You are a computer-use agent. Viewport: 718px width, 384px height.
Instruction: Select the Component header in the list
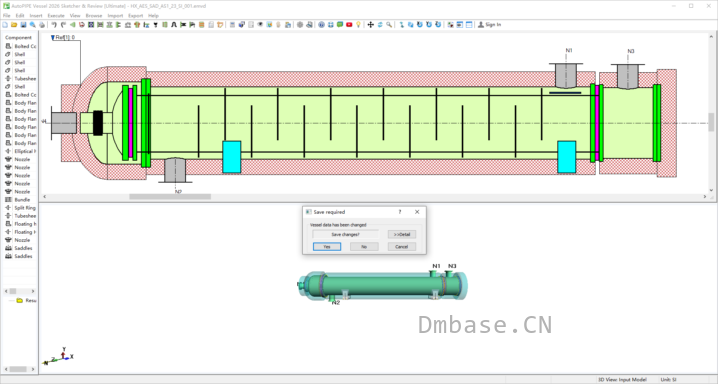tap(18, 38)
